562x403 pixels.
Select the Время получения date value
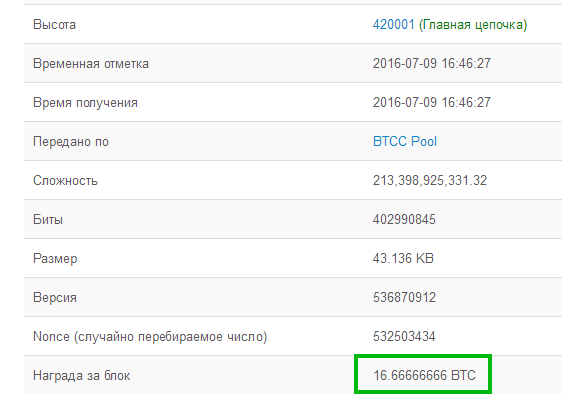(432, 103)
